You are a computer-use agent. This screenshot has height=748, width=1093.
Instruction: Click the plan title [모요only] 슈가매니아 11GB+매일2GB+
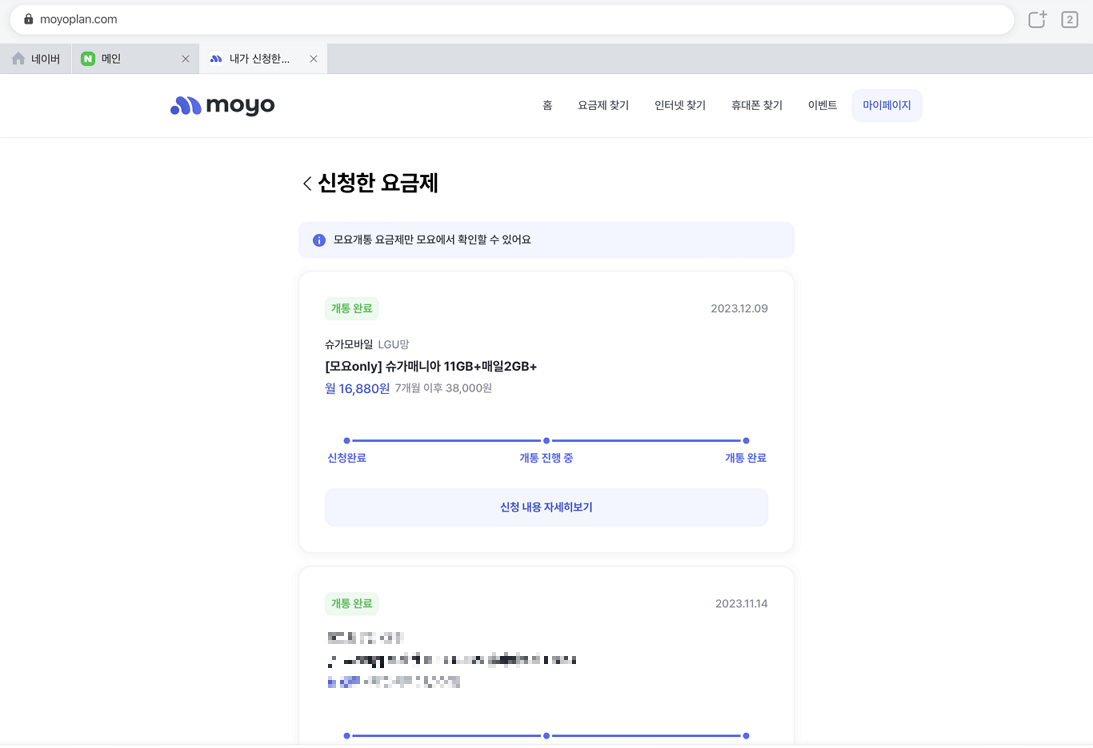431,367
